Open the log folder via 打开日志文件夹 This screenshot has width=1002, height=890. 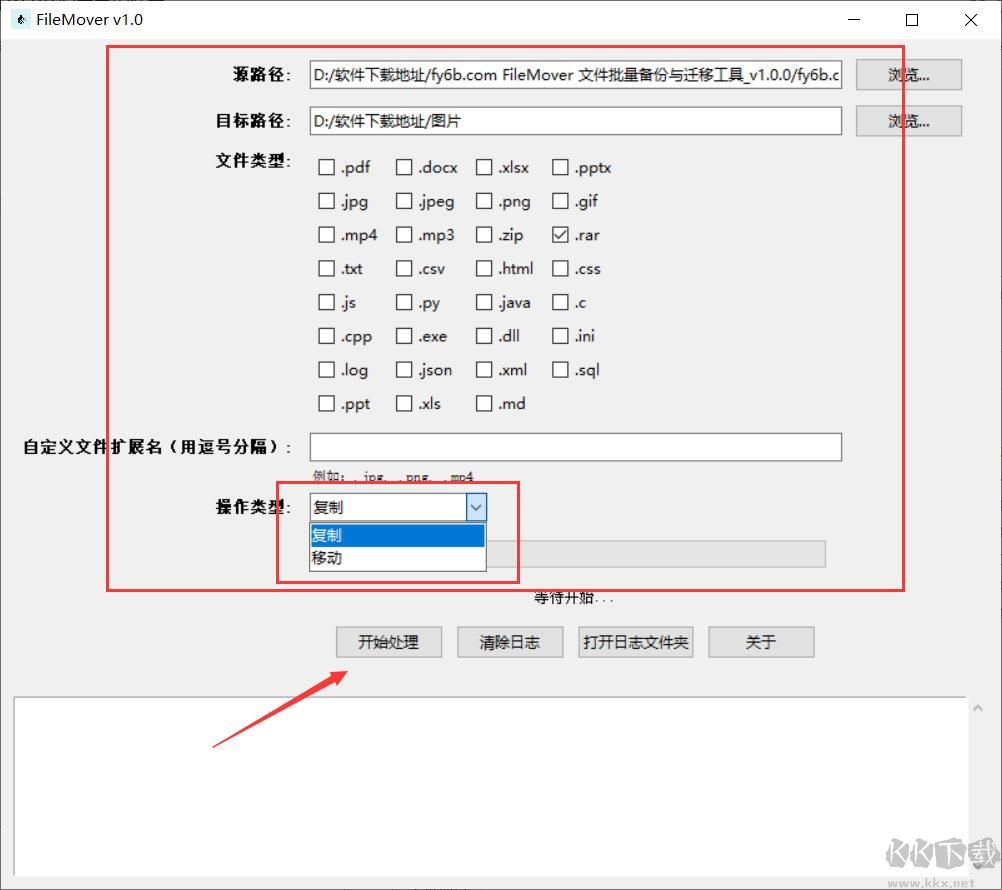[x=635, y=642]
